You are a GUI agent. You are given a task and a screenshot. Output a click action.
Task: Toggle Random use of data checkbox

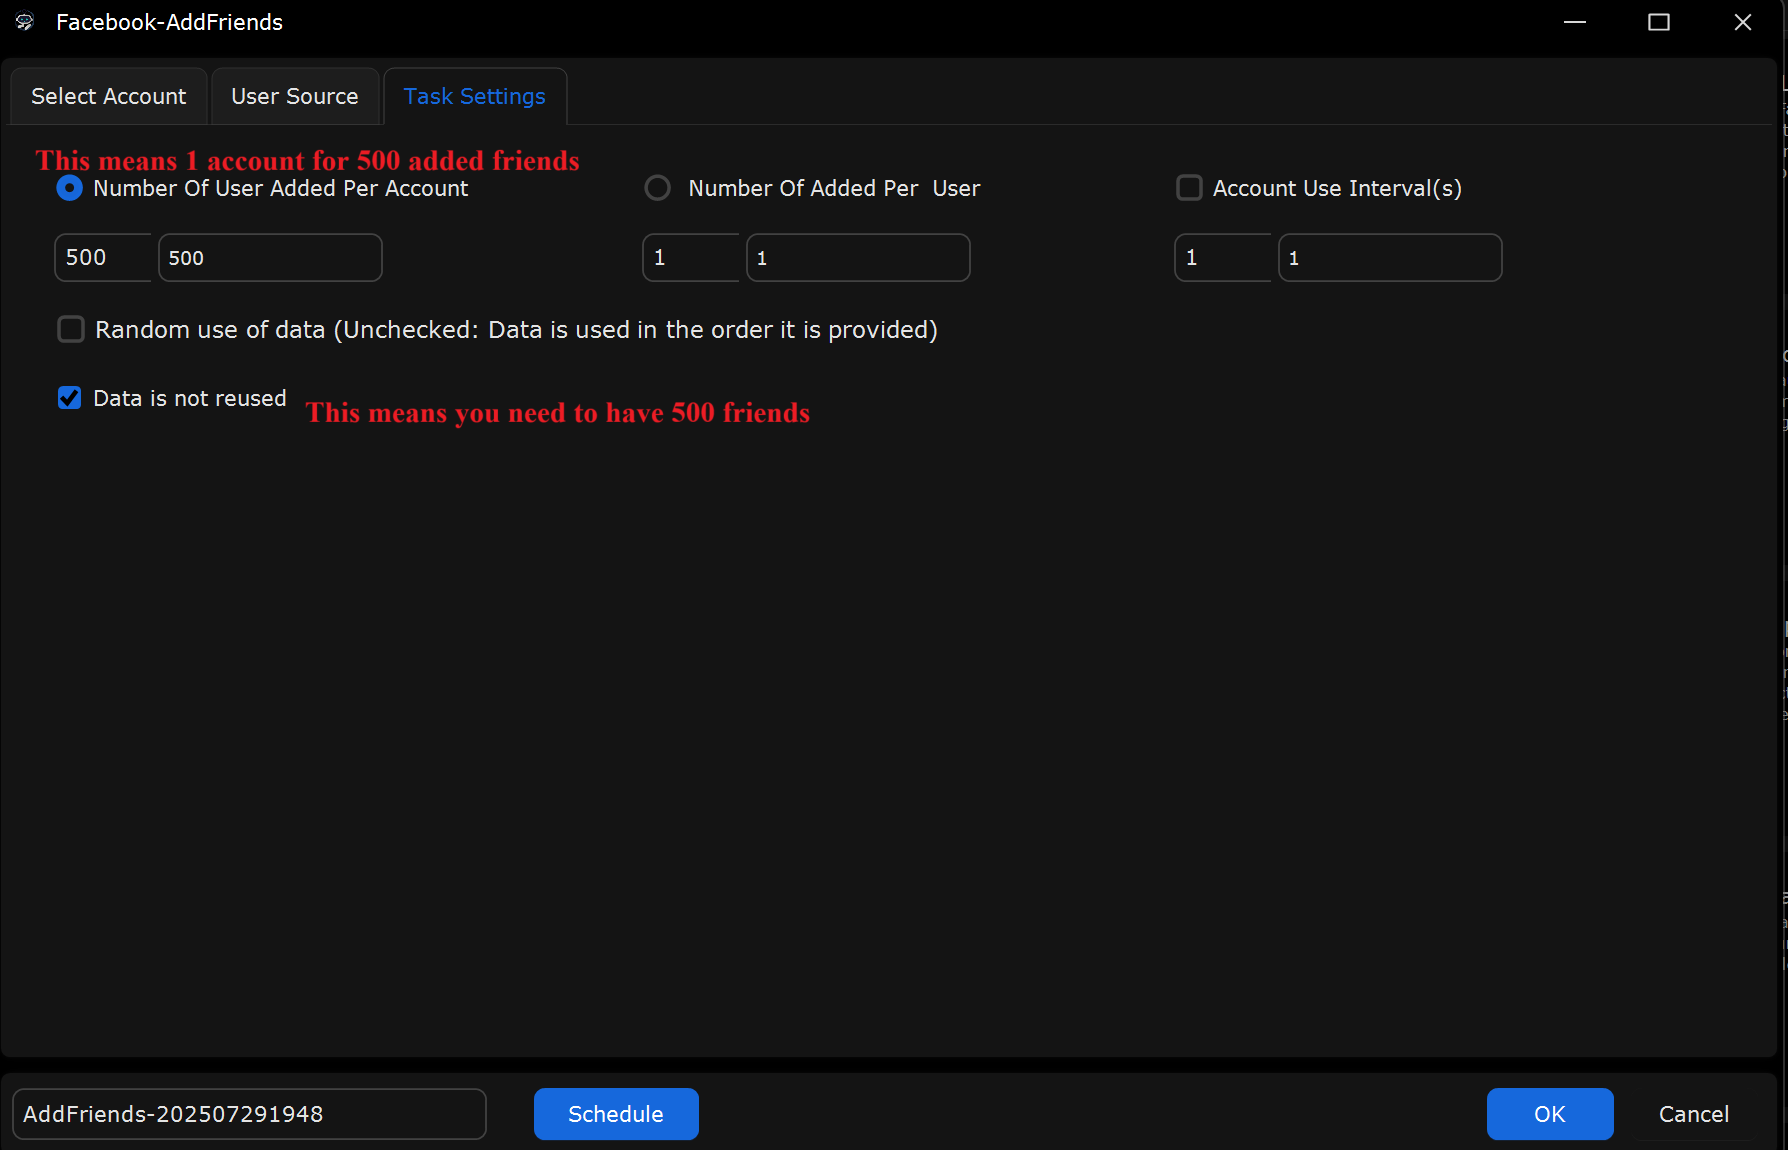coord(71,330)
